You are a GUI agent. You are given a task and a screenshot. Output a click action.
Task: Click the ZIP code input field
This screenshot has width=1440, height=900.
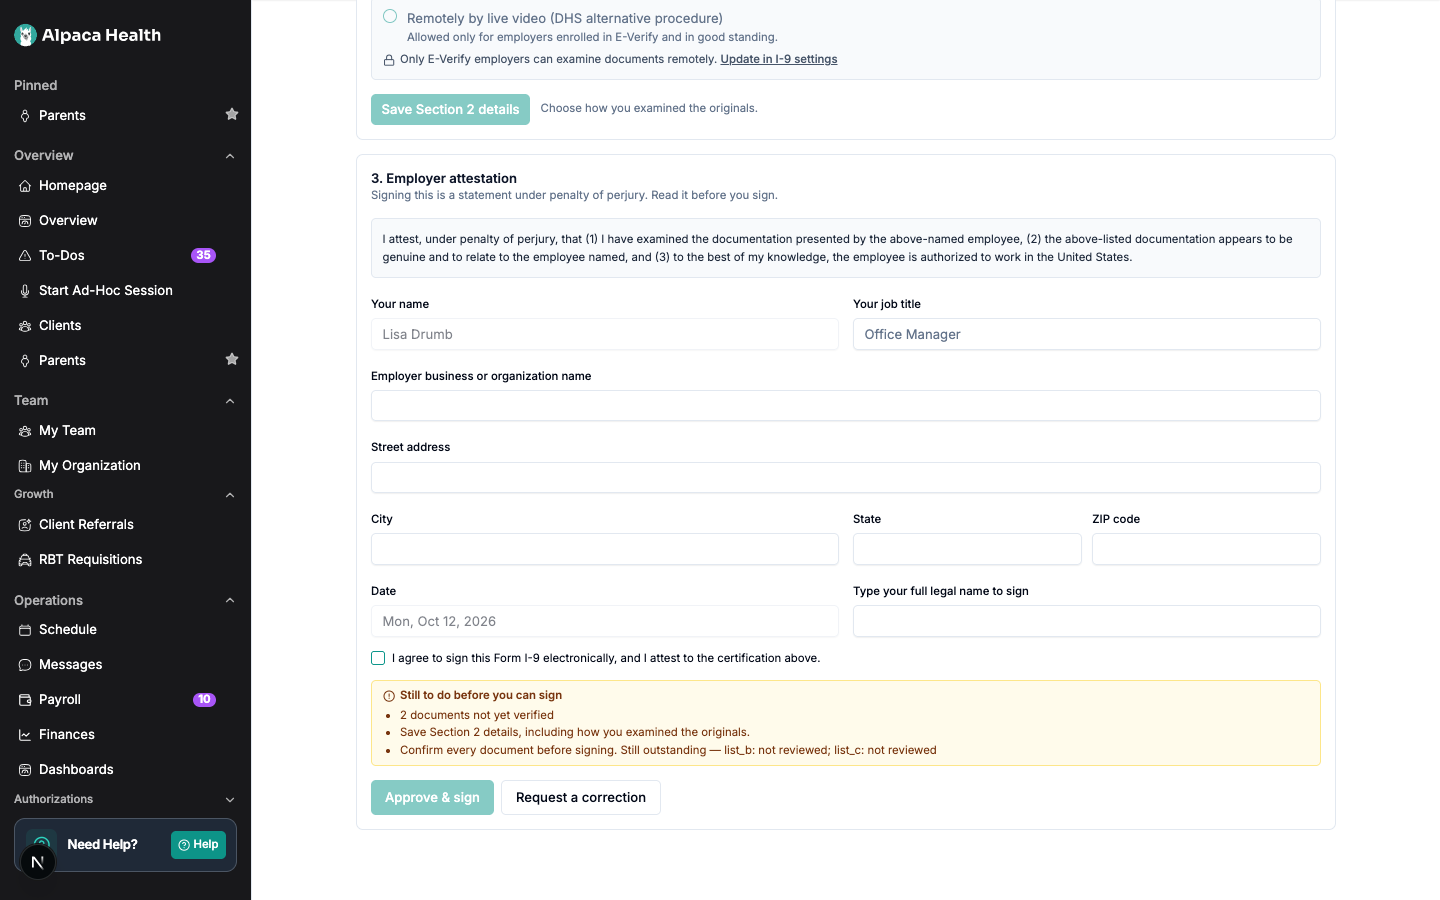point(1206,549)
